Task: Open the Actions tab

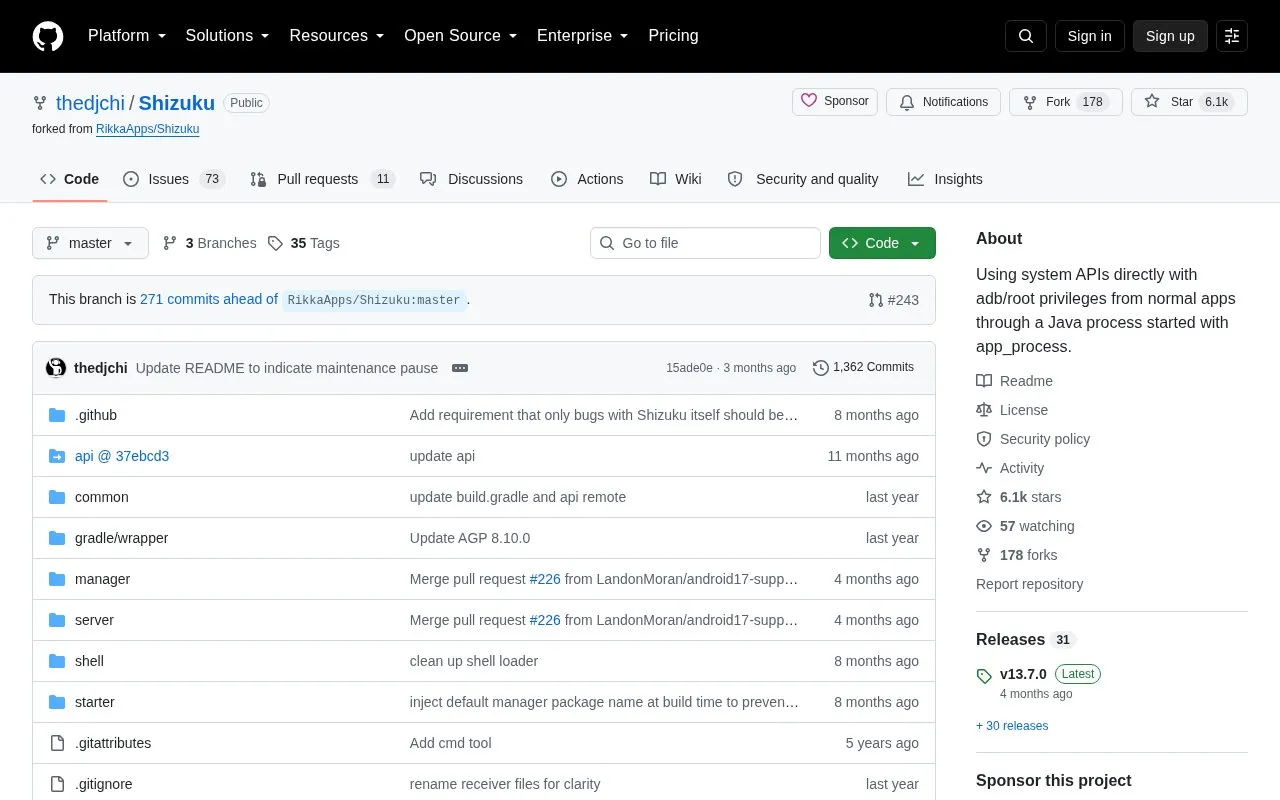Action: [x=587, y=179]
